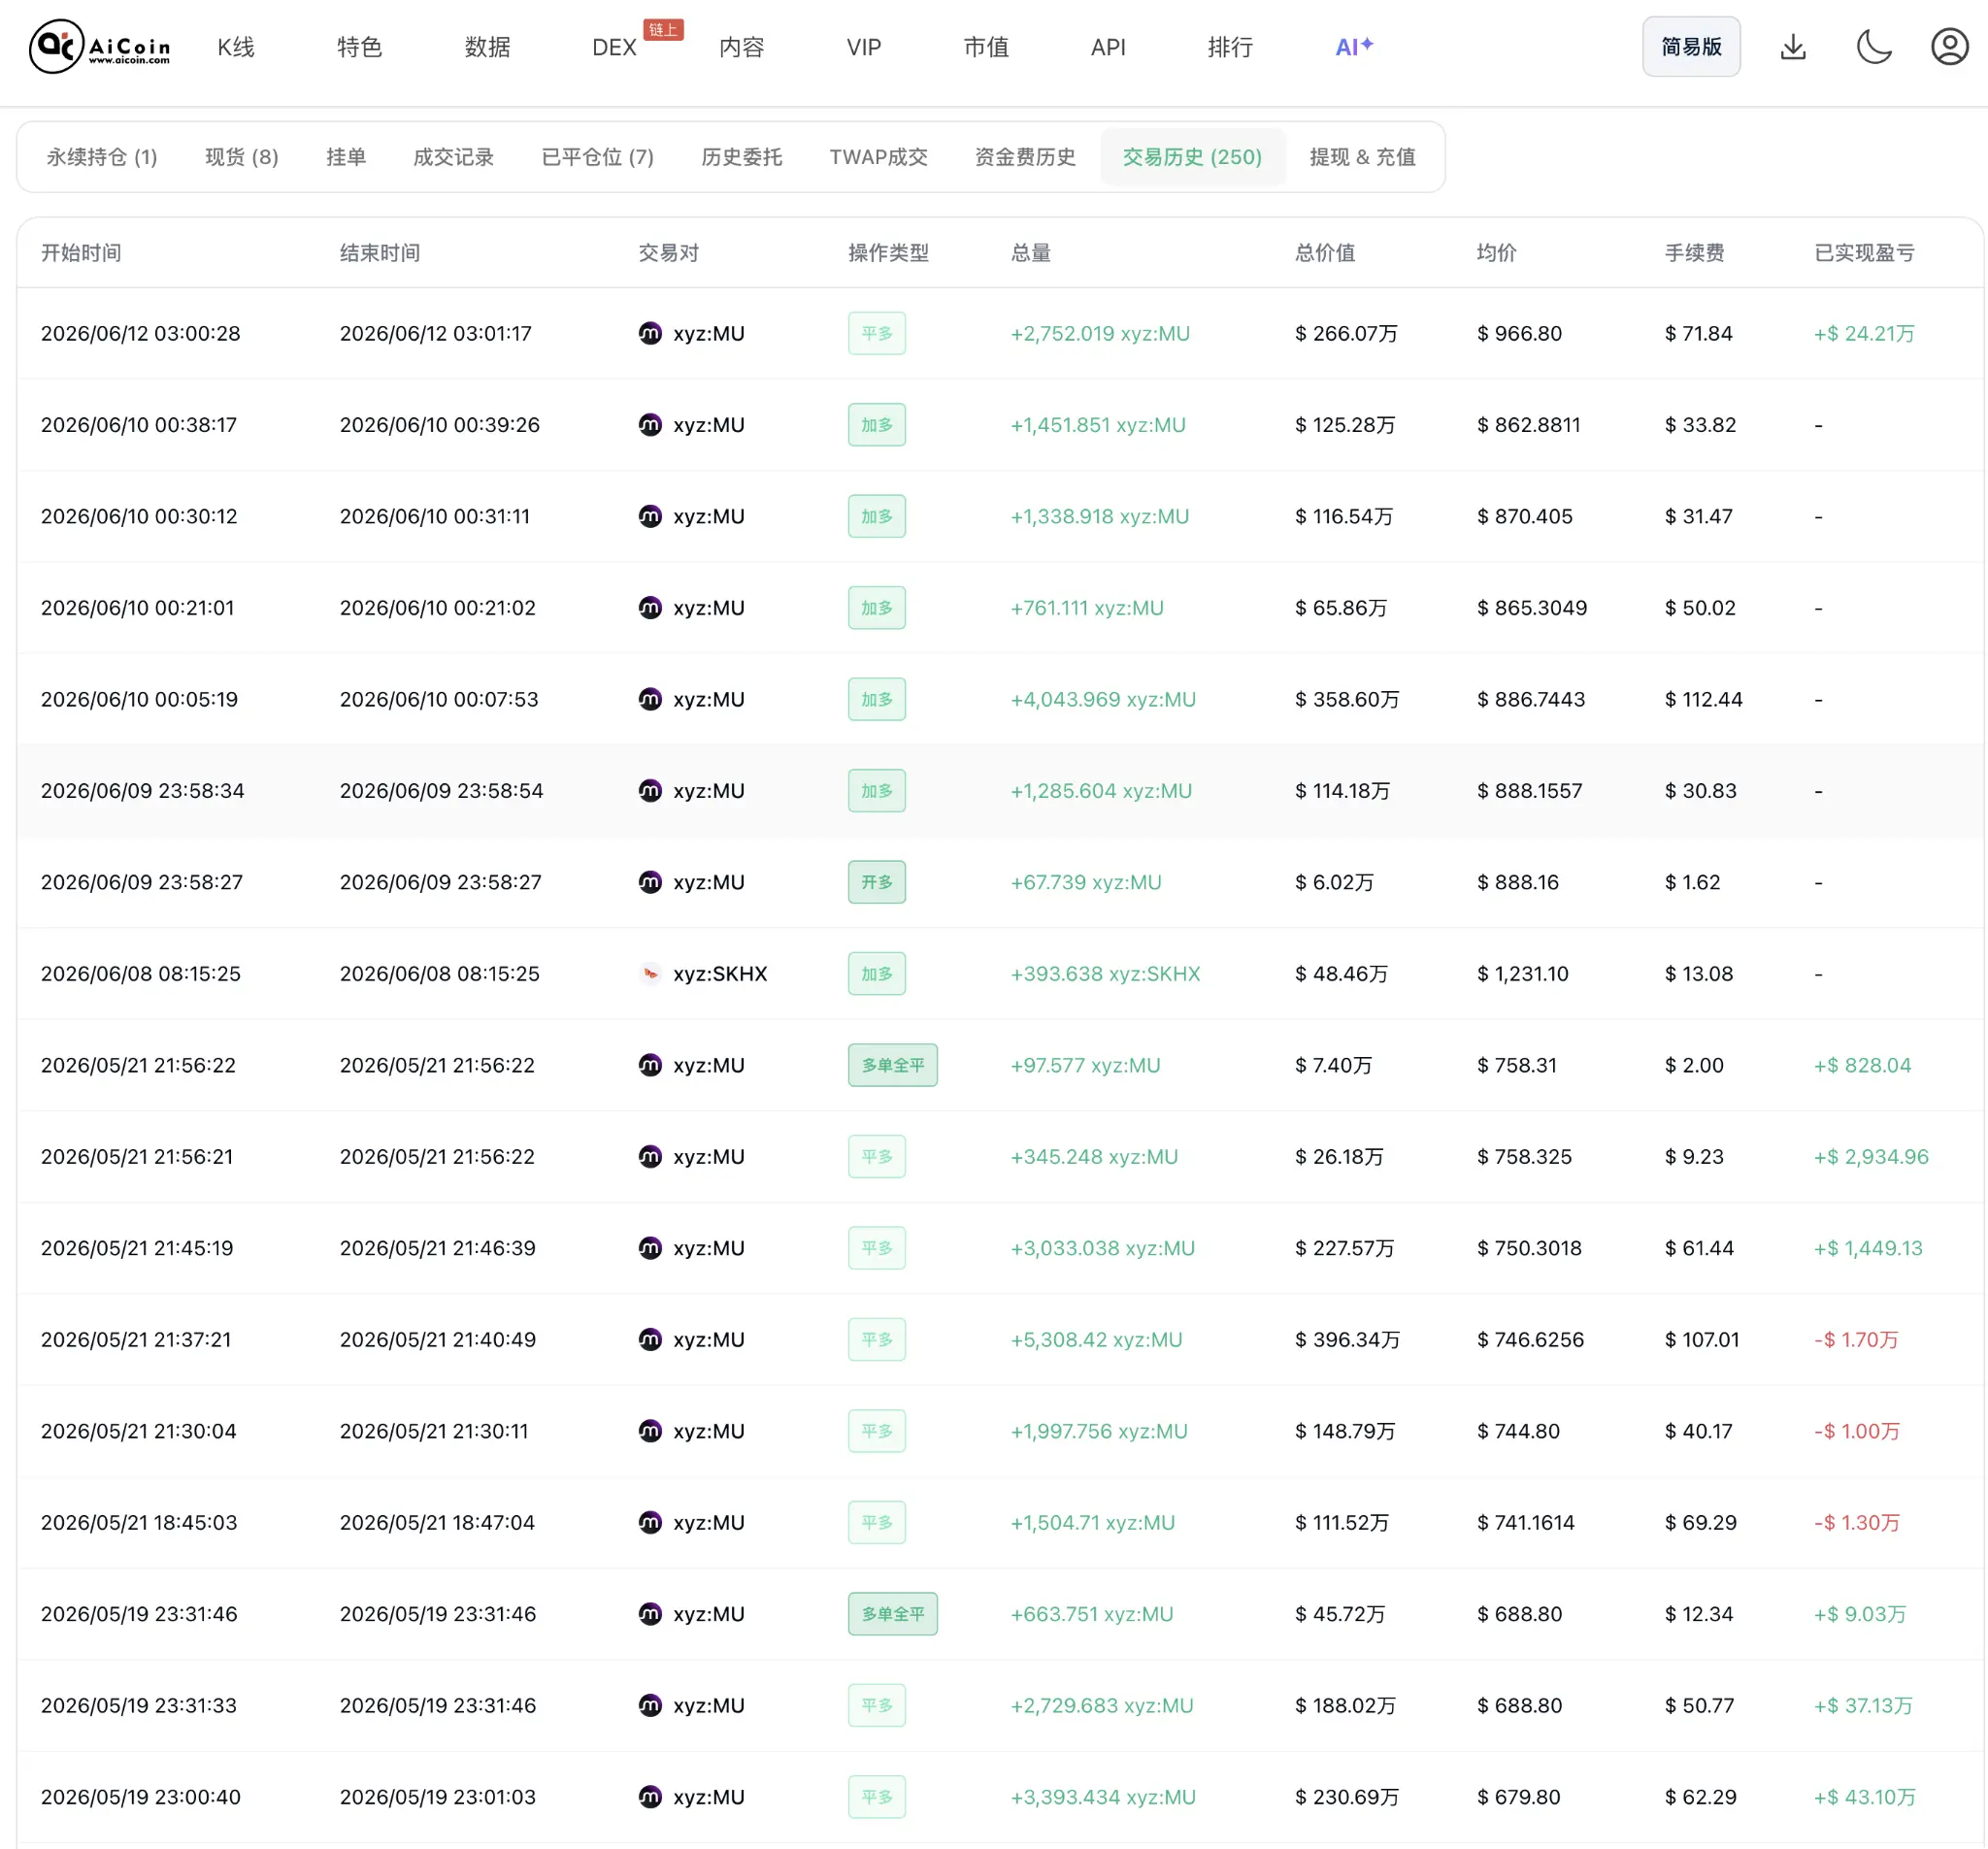
Task: Click total value $ 358.60万
Action: (x=1347, y=699)
